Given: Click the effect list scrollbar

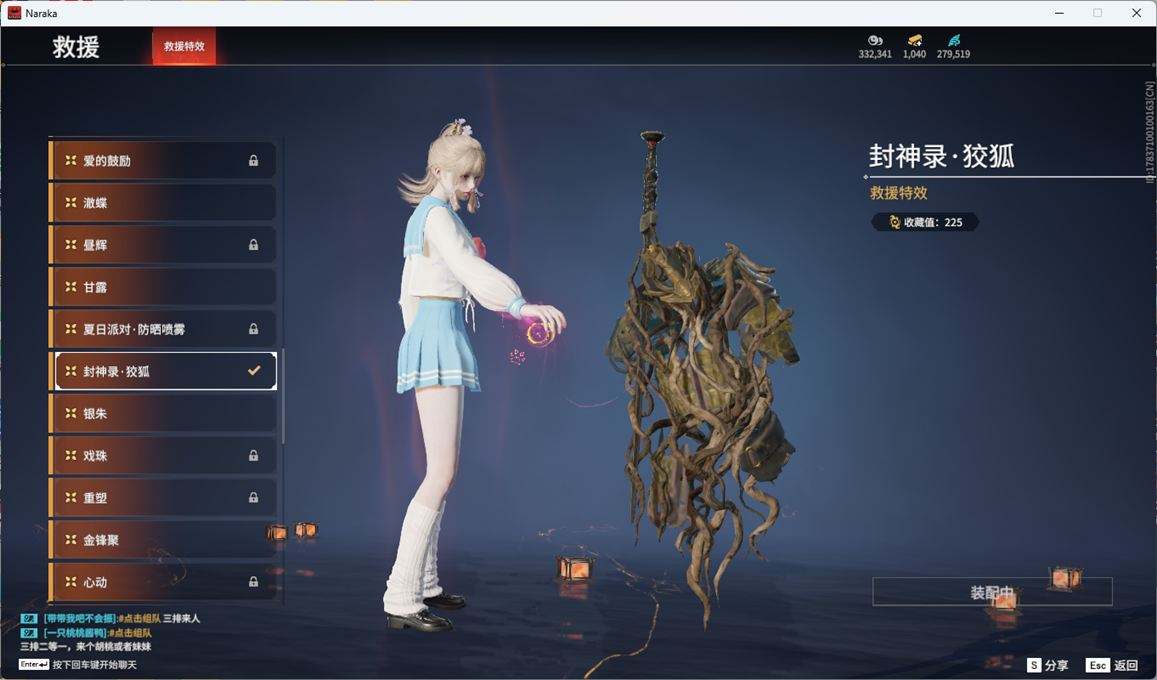Looking at the screenshot, I should pos(283,396).
